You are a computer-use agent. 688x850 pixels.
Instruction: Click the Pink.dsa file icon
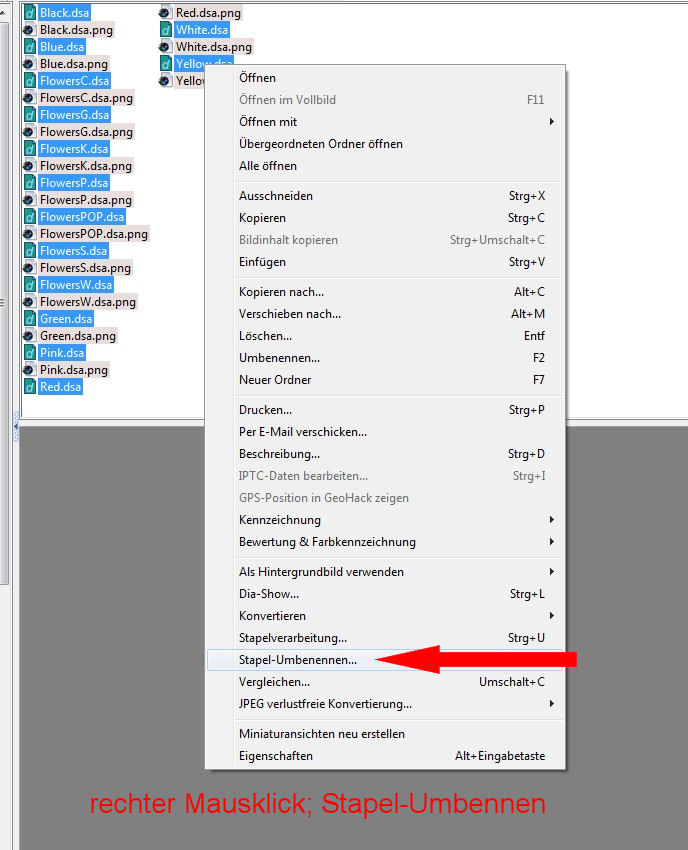point(30,353)
